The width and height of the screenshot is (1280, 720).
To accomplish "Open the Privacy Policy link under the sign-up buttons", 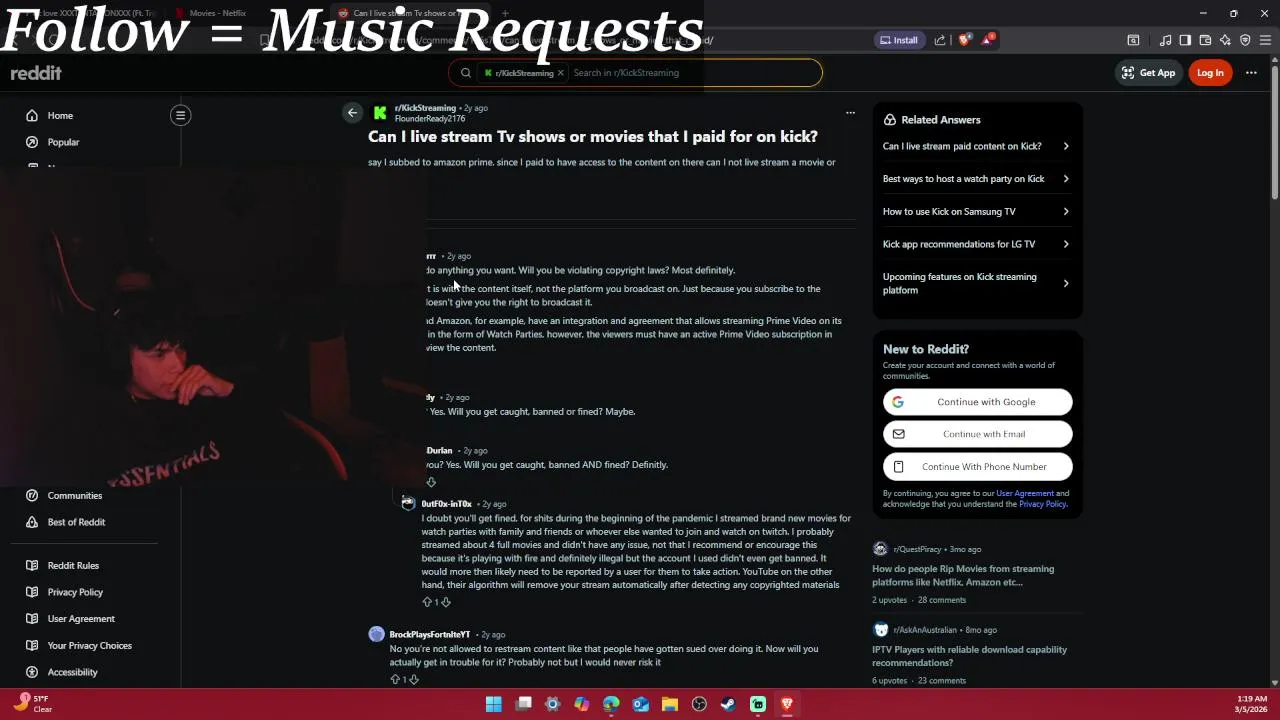I will pyautogui.click(x=1042, y=504).
